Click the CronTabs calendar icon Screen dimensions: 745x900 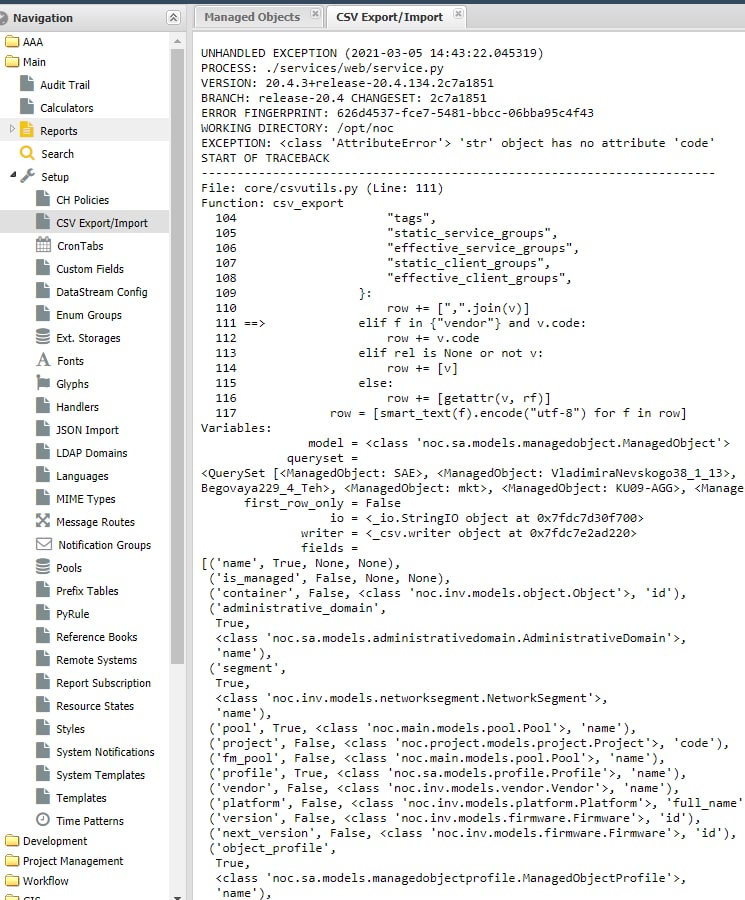43,245
